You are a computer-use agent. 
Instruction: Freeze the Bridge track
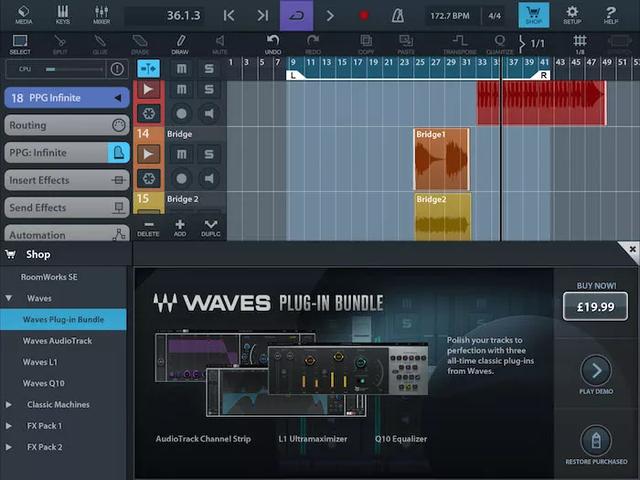[x=149, y=178]
